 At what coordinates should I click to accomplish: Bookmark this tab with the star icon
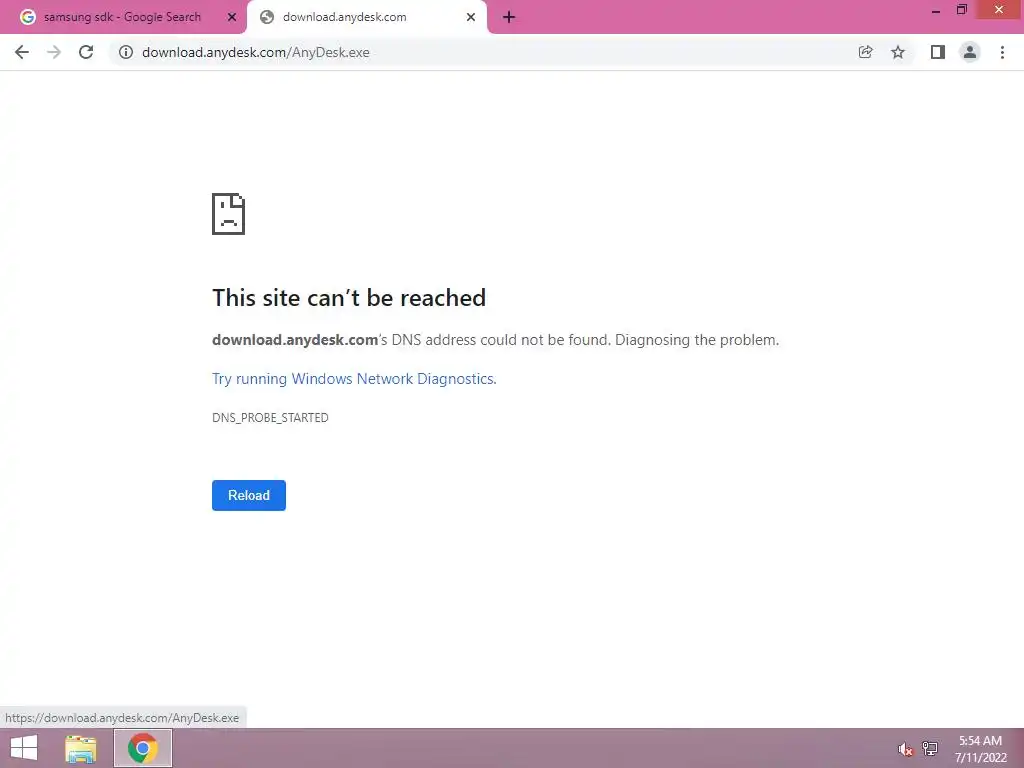[x=898, y=52]
